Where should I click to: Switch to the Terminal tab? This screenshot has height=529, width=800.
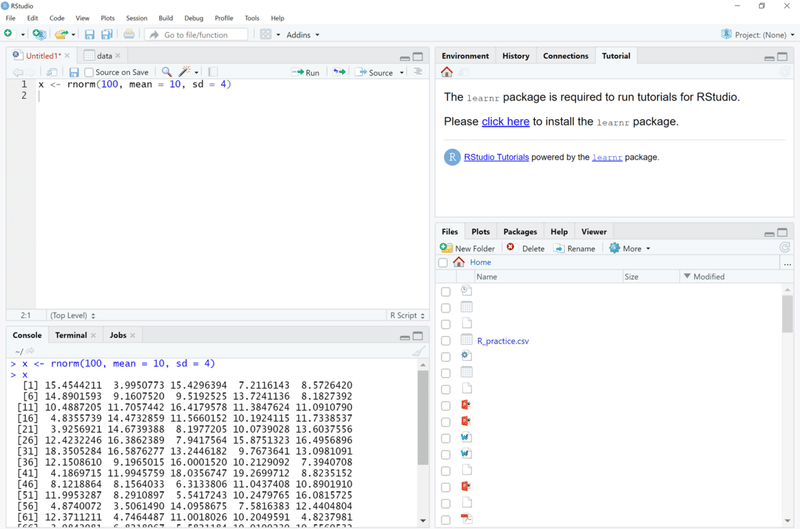coord(71,335)
